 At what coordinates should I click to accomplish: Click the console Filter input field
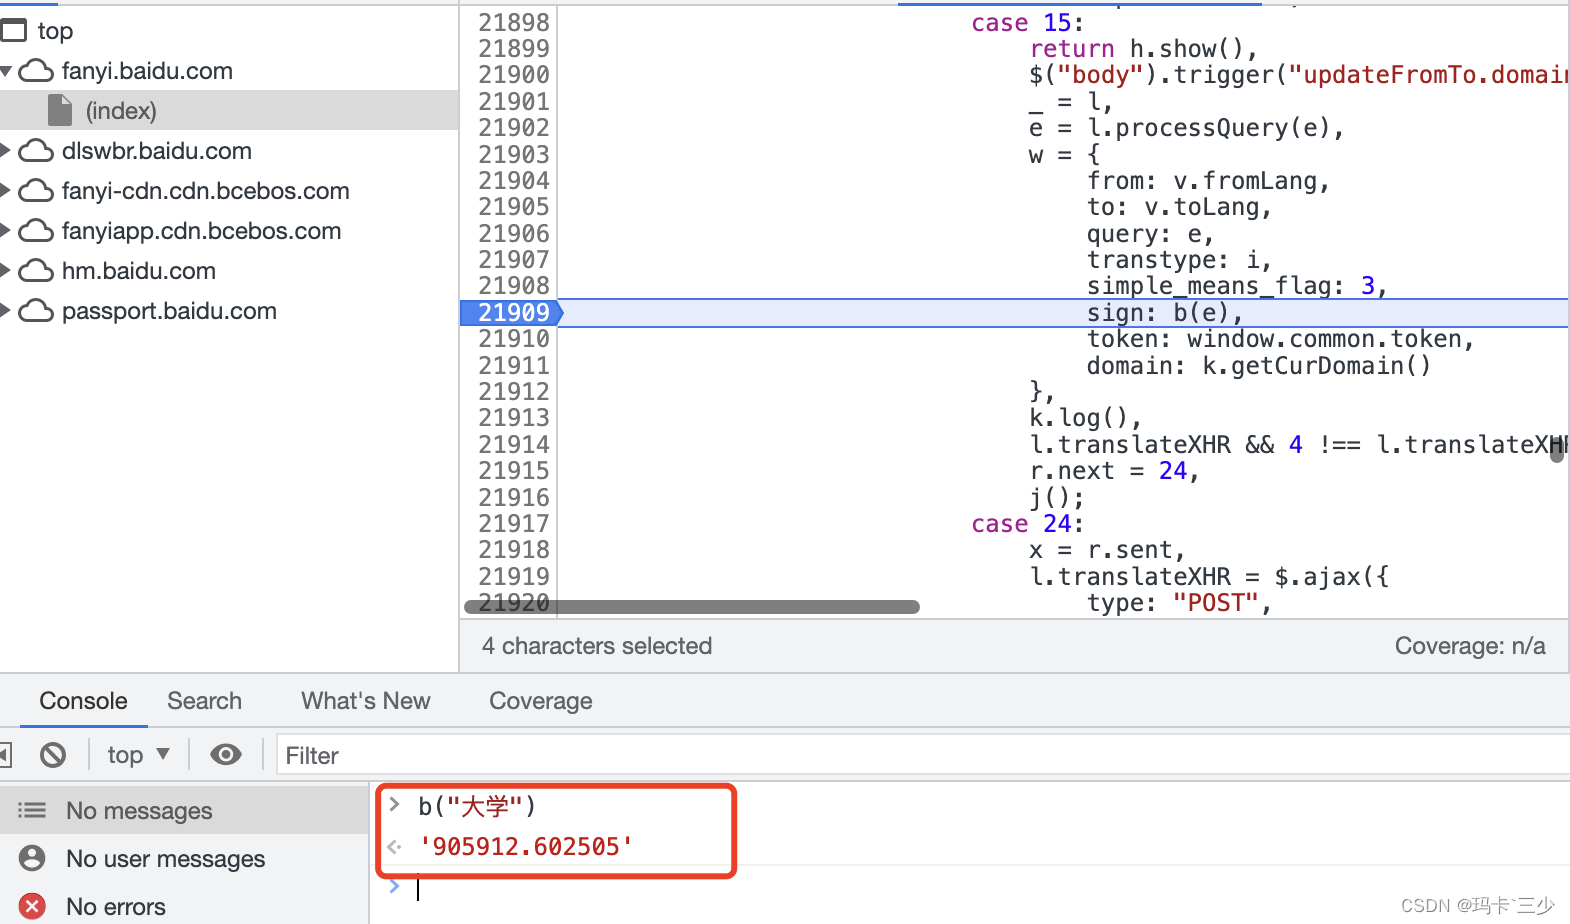tap(923, 755)
